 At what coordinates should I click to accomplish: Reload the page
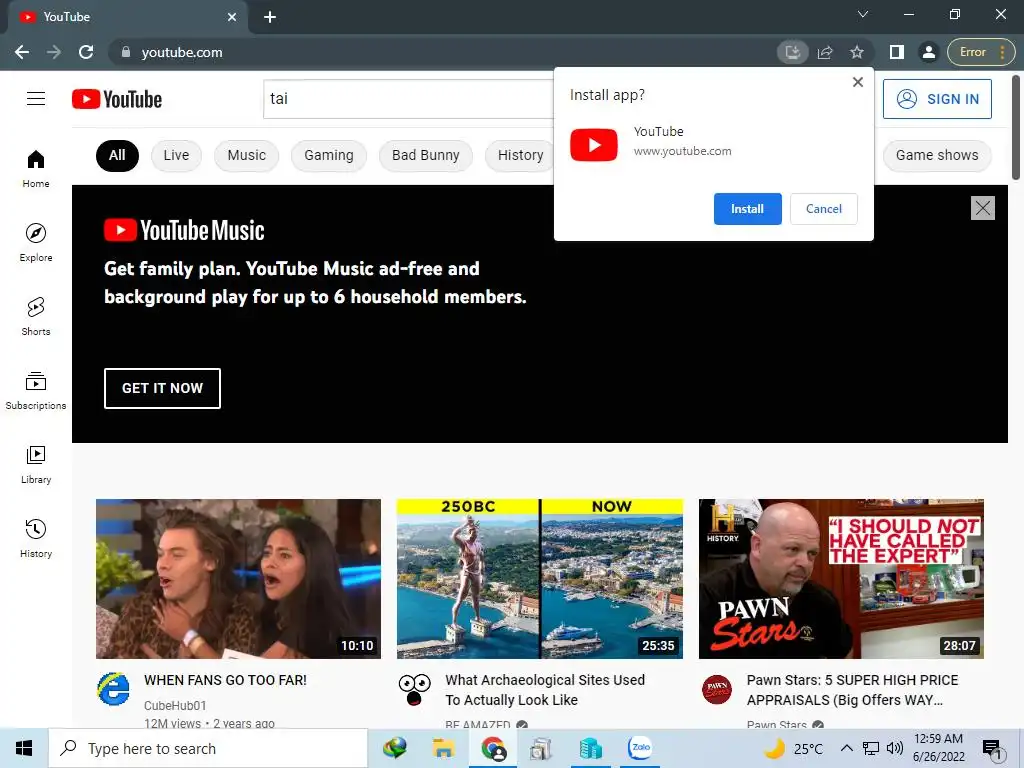pyautogui.click(x=86, y=52)
